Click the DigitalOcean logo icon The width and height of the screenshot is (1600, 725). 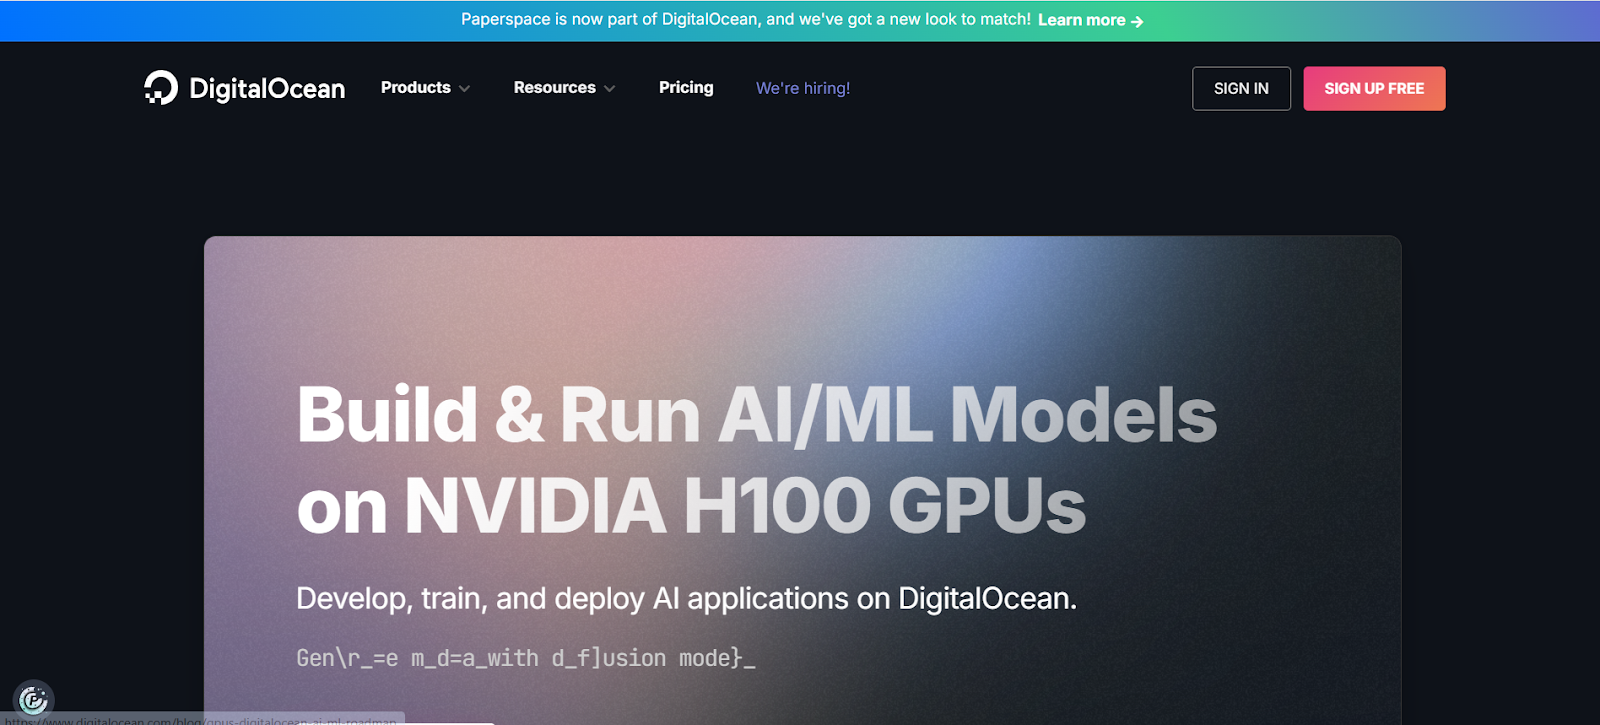click(x=161, y=88)
